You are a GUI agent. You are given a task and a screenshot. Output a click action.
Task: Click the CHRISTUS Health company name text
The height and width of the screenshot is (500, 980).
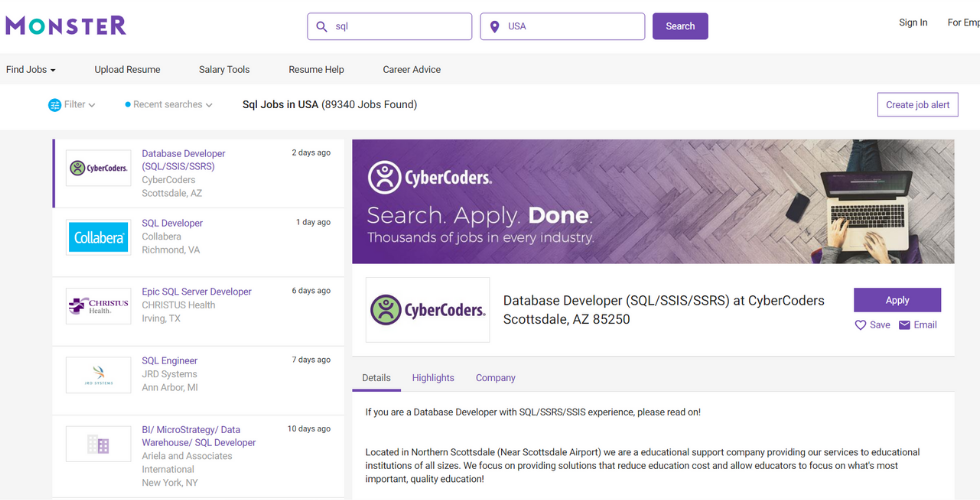point(178,305)
